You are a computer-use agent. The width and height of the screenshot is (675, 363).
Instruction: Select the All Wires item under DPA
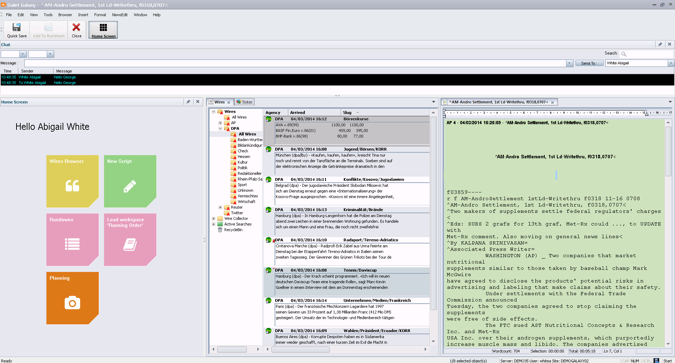coord(247,134)
